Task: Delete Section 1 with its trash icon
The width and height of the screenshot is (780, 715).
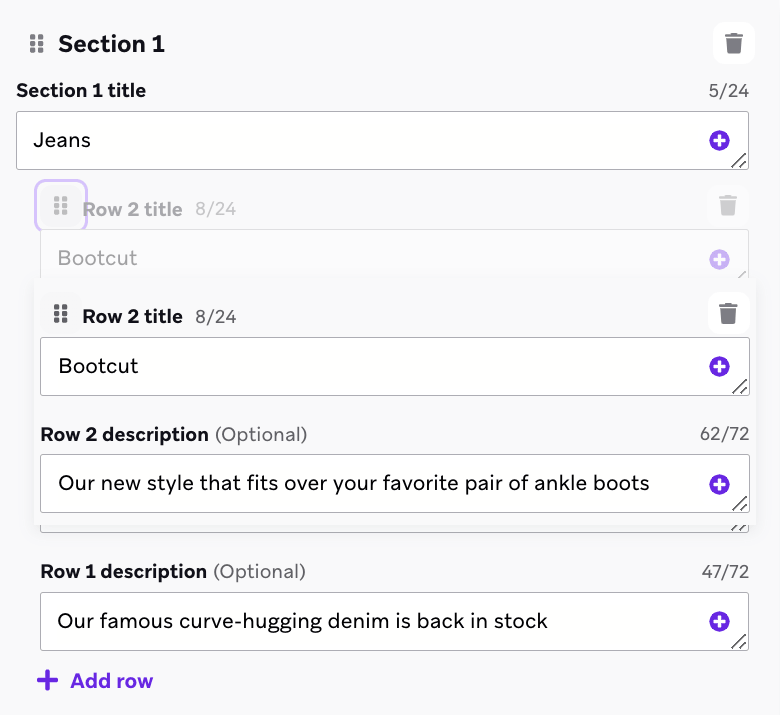Action: 734,43
